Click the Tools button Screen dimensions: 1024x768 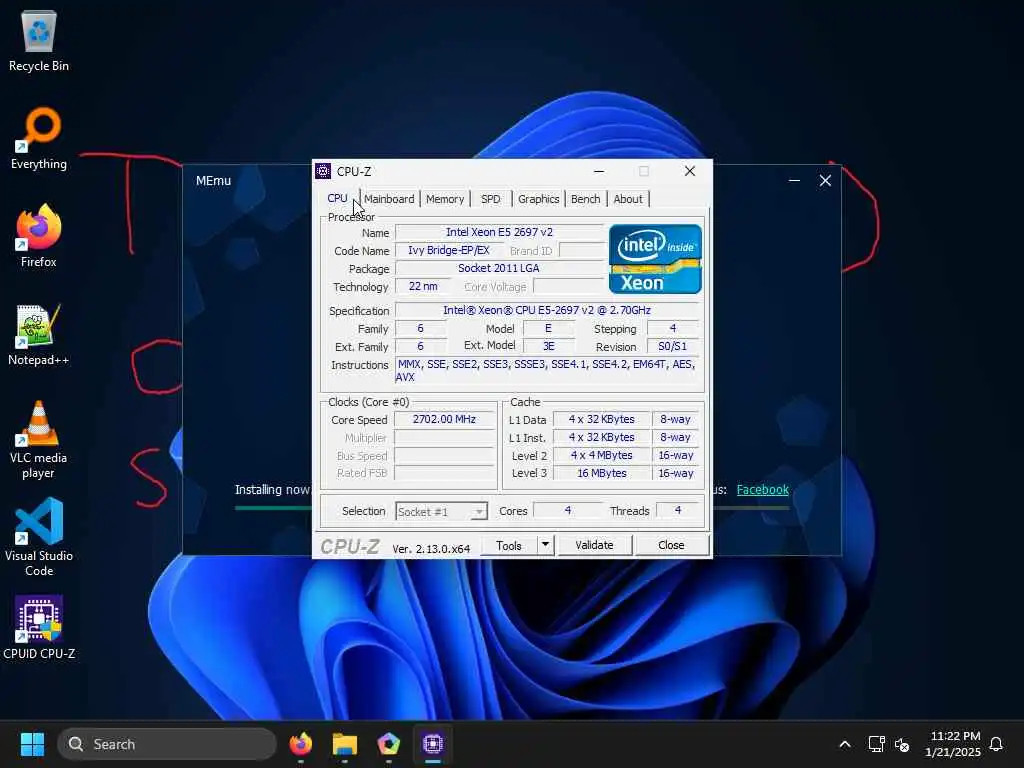tap(509, 545)
